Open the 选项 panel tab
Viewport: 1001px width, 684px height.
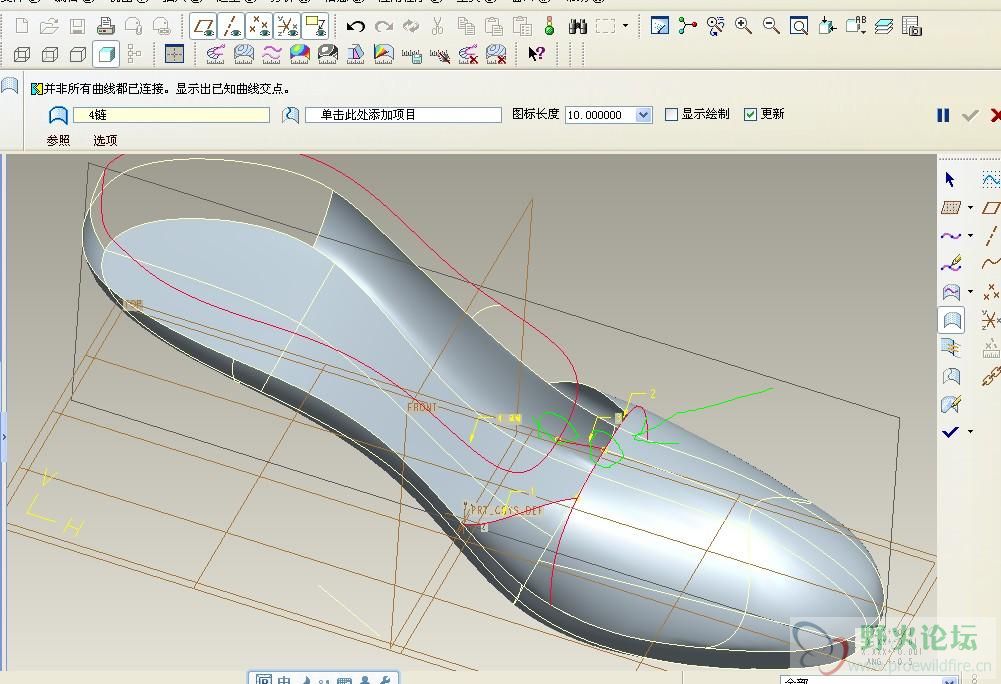105,140
